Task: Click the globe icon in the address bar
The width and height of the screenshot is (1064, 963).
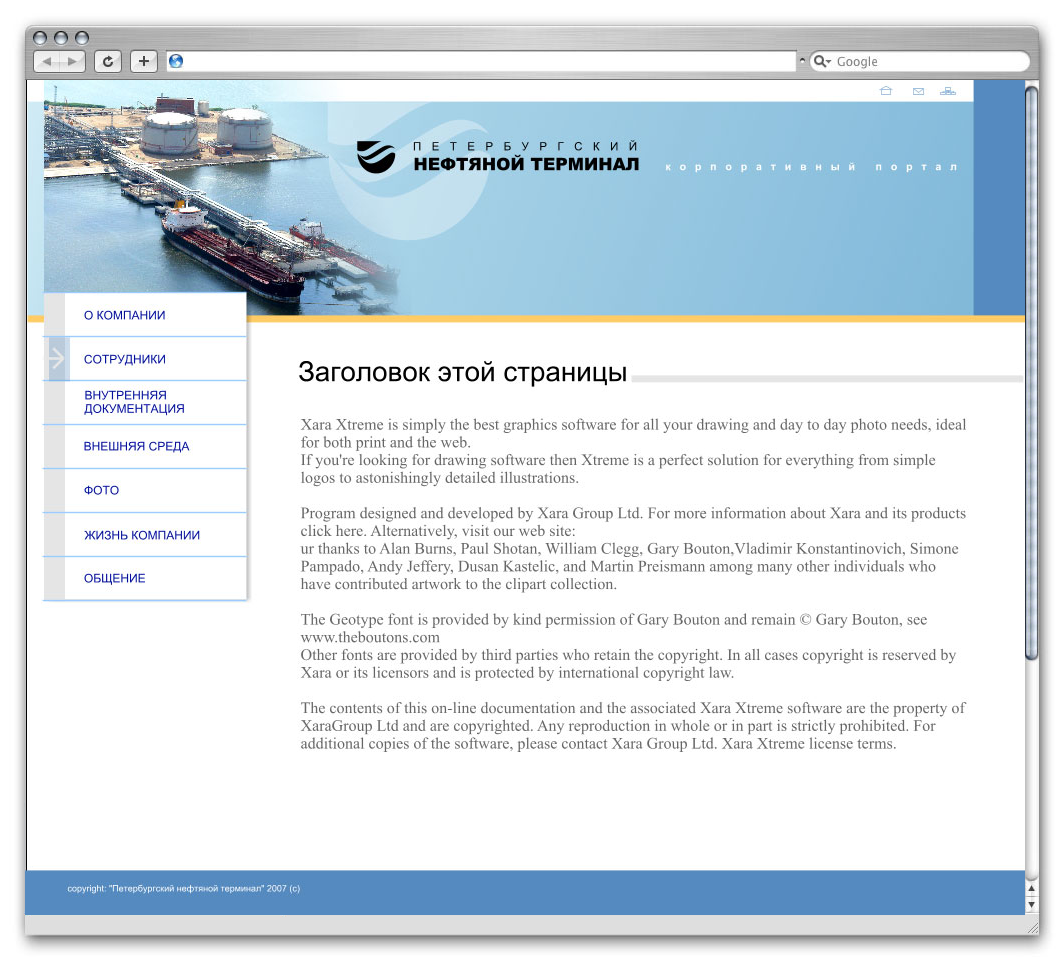Action: pos(176,62)
